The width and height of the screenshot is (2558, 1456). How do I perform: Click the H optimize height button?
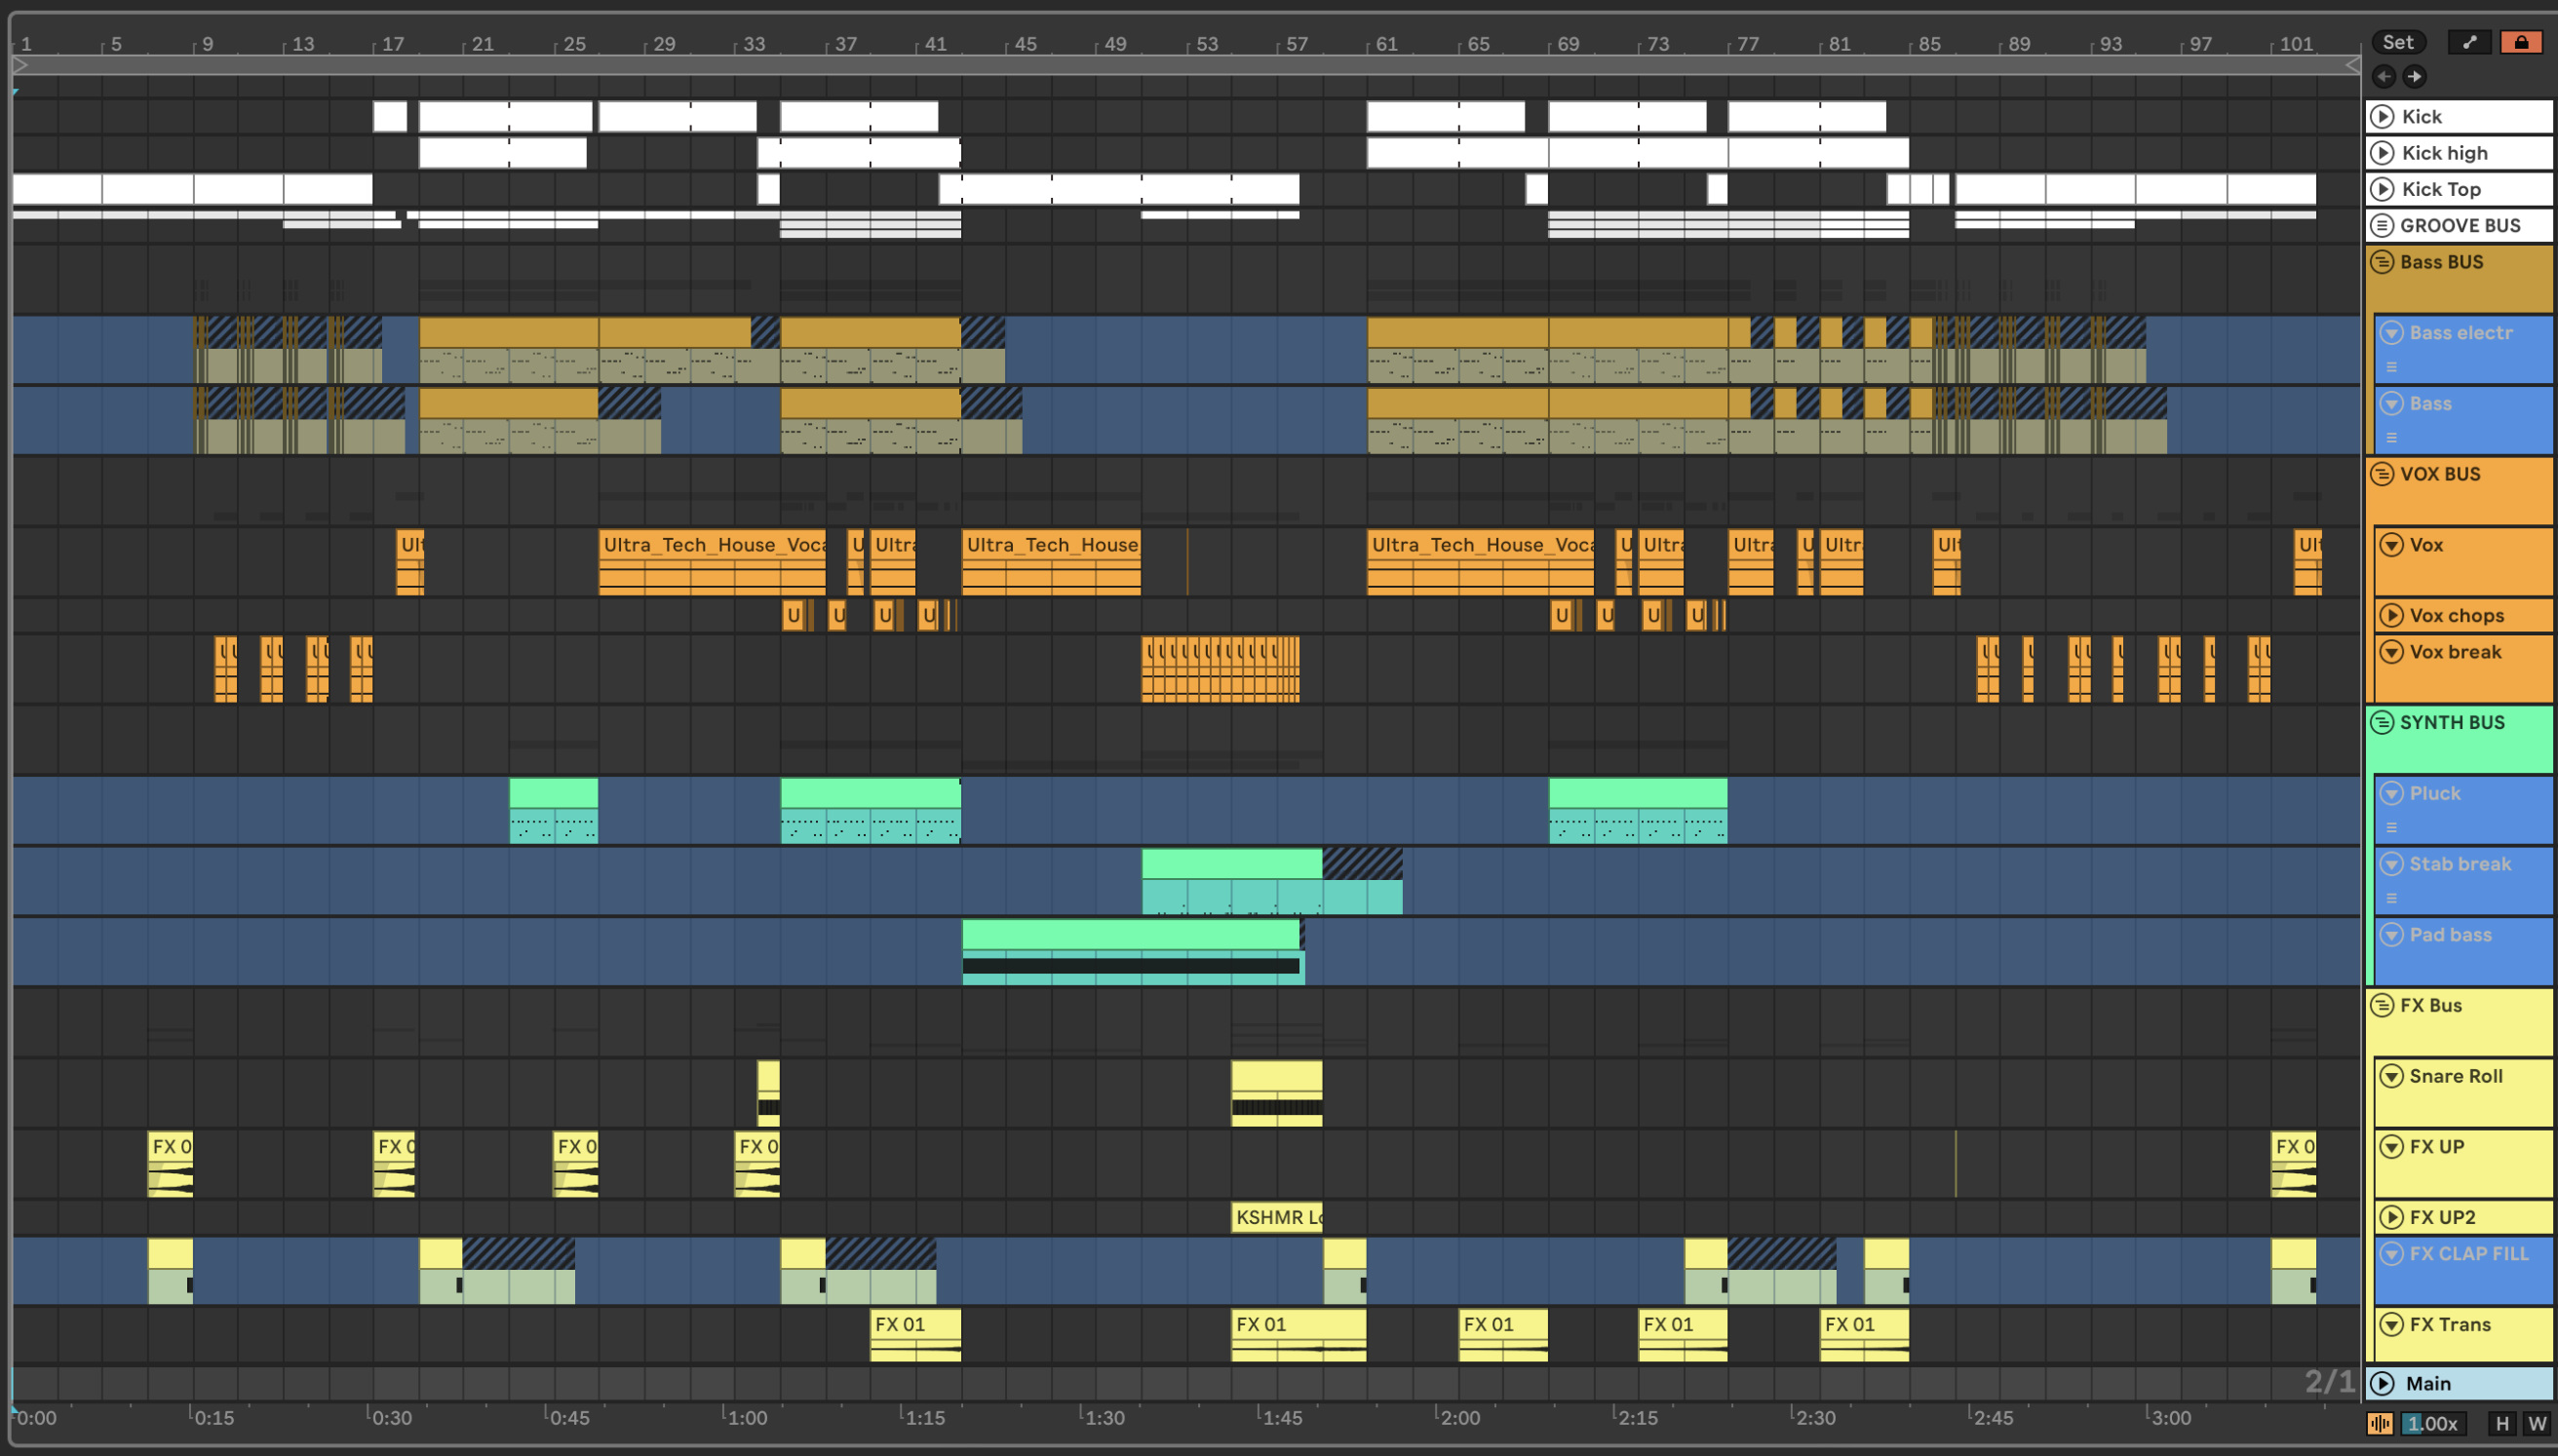(x=2503, y=1423)
